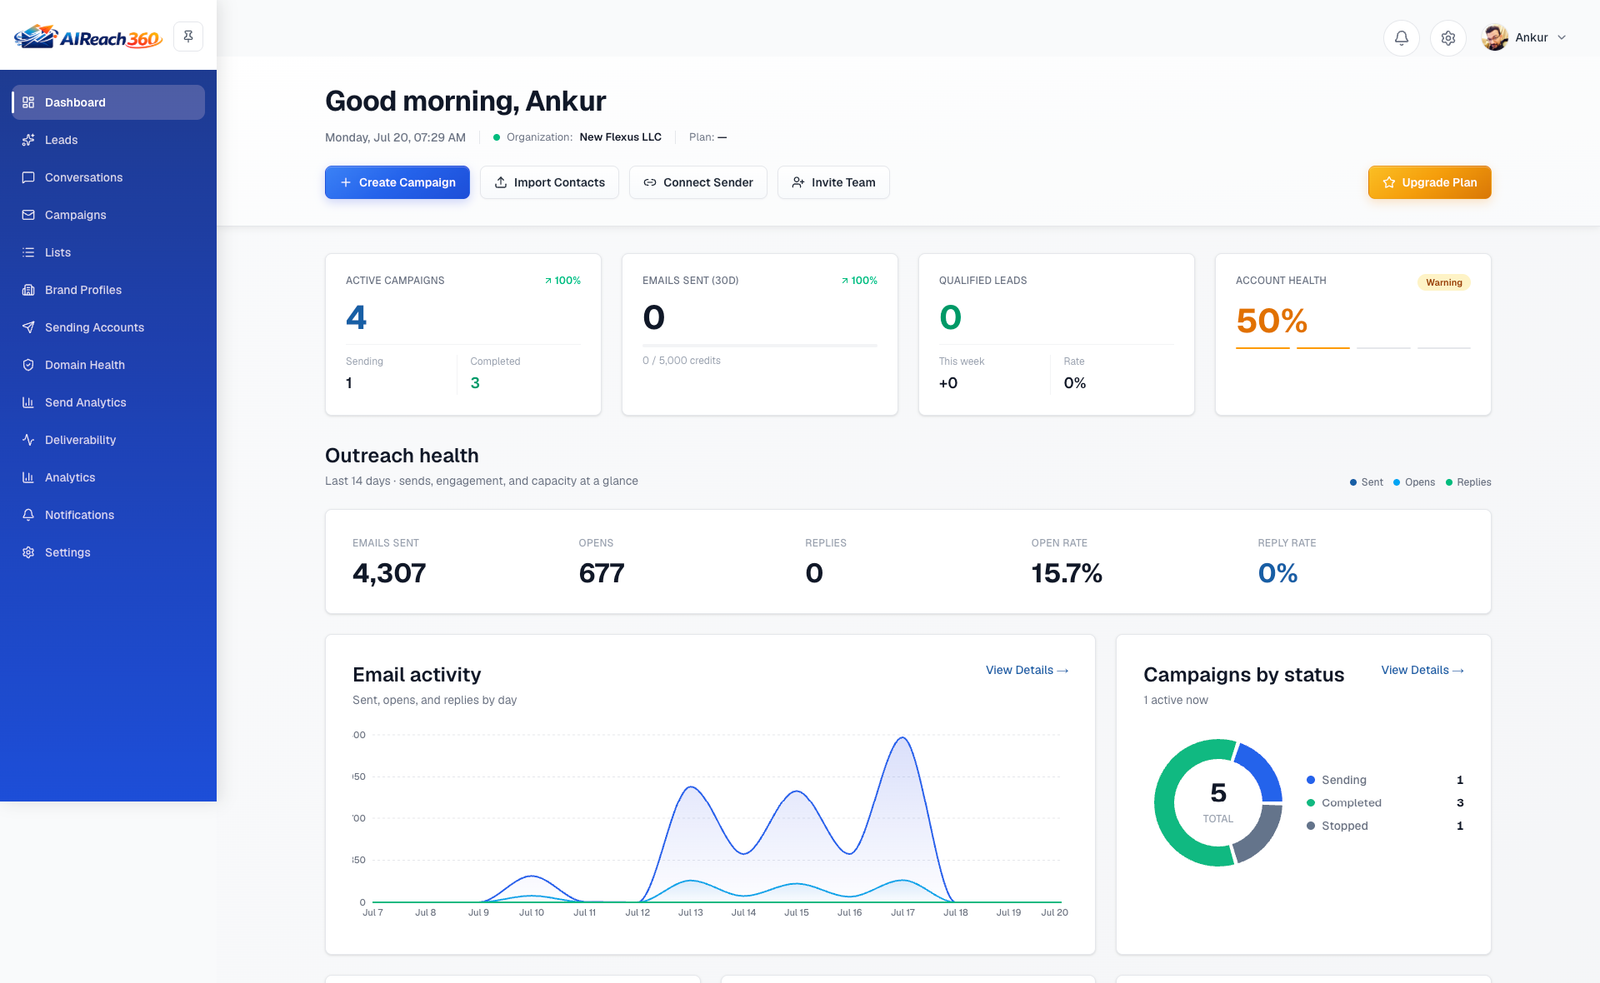The width and height of the screenshot is (1600, 983).
Task: Toggle the Replies legend item
Action: point(1468,482)
